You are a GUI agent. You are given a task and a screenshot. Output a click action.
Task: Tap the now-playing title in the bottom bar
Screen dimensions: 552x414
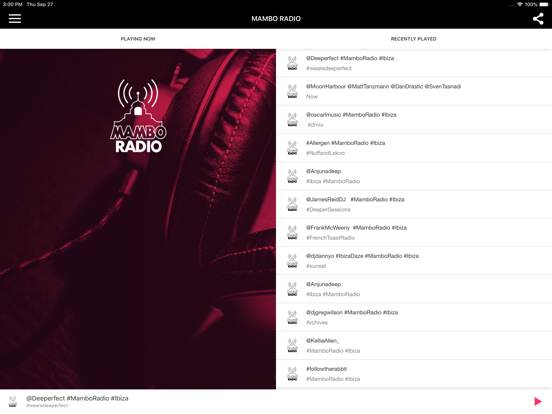pos(77,398)
